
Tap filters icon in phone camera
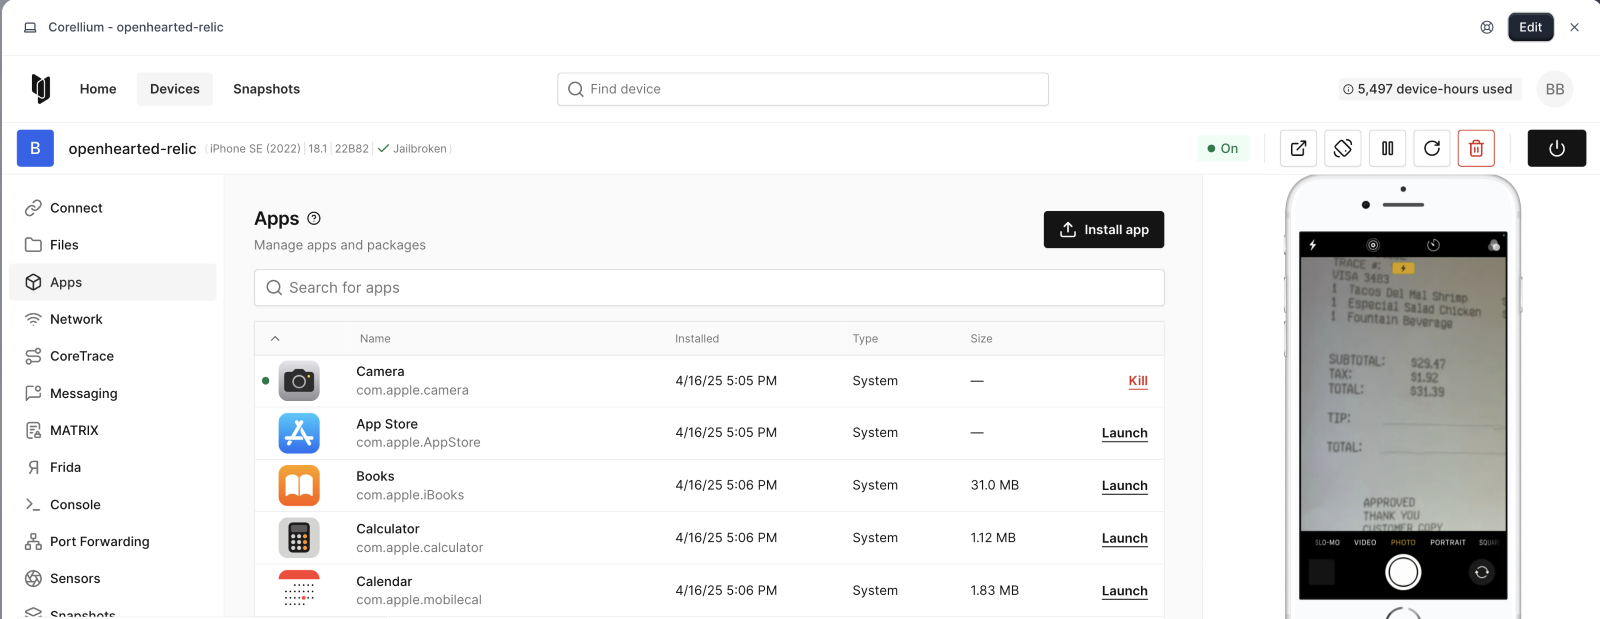(1494, 245)
